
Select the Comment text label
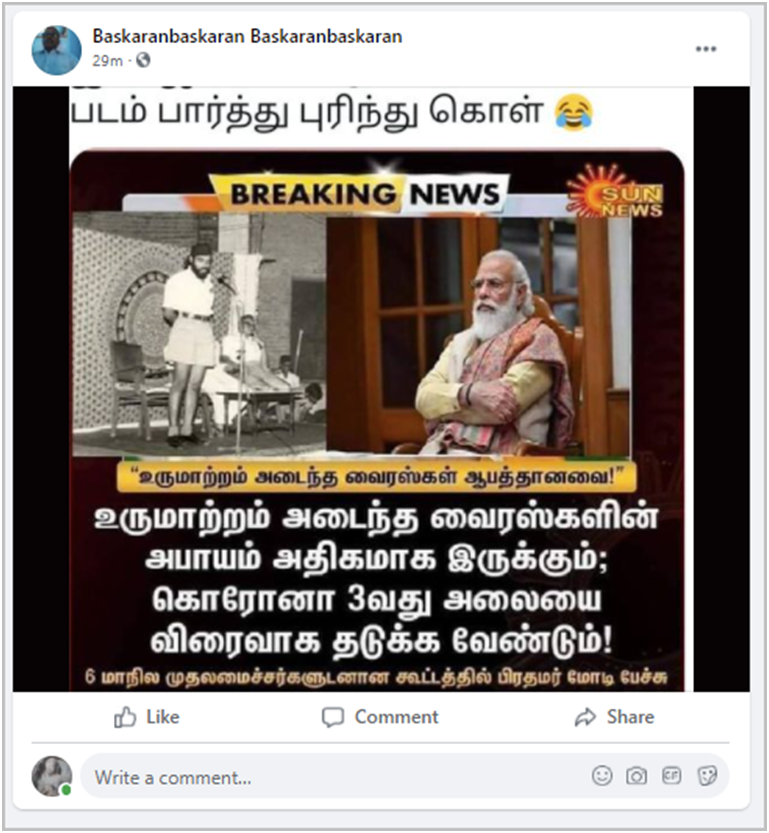click(x=396, y=717)
